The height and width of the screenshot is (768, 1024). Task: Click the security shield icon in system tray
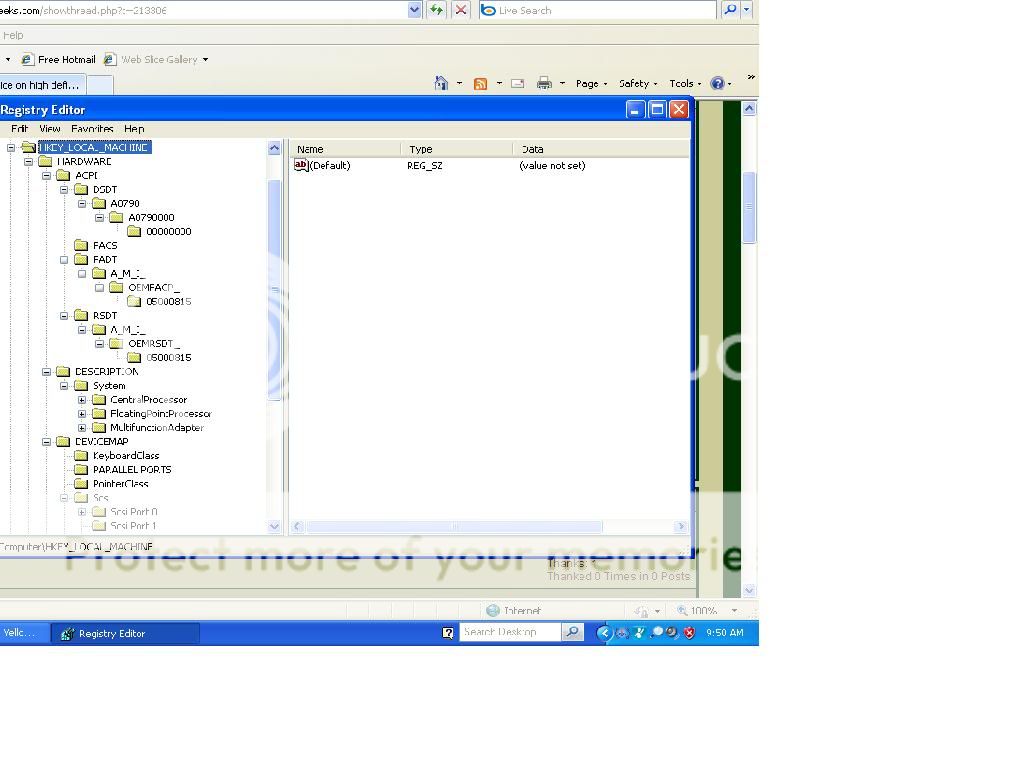pos(689,632)
